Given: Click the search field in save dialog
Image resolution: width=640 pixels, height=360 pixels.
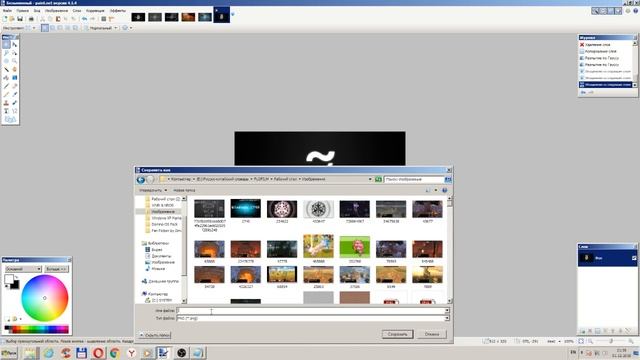Looking at the screenshot, I should click(x=415, y=180).
